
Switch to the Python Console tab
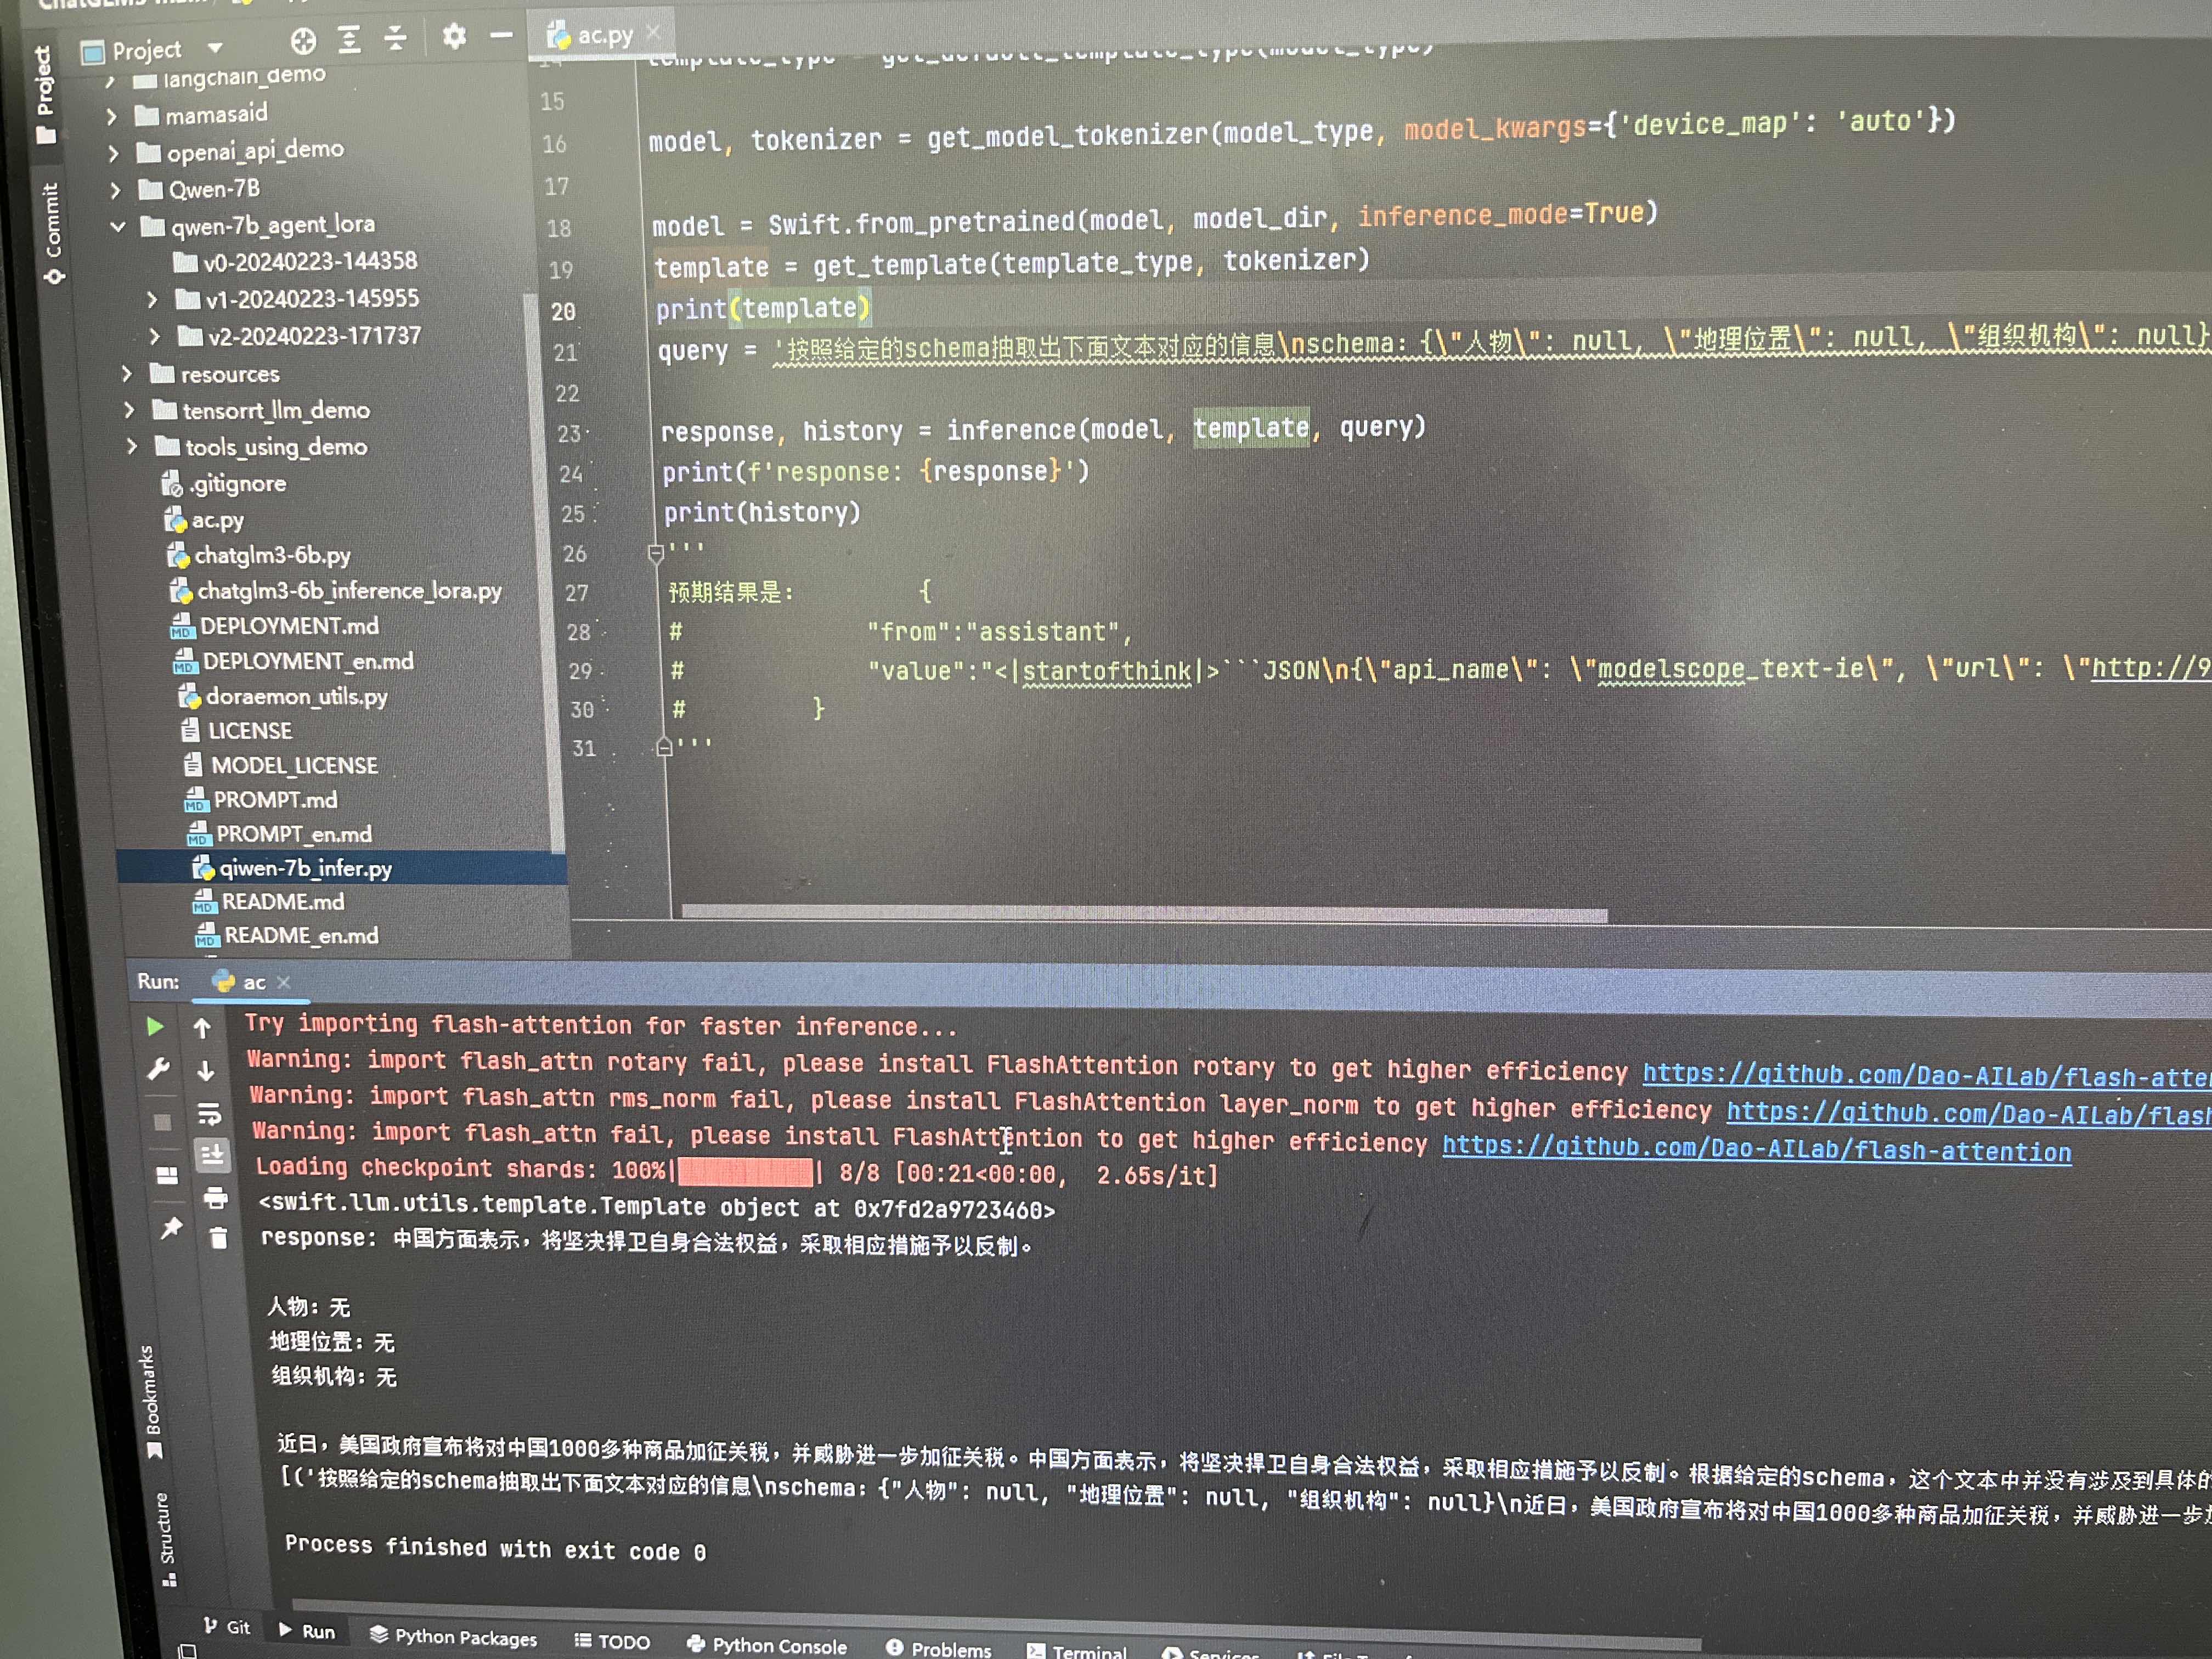(x=767, y=1645)
